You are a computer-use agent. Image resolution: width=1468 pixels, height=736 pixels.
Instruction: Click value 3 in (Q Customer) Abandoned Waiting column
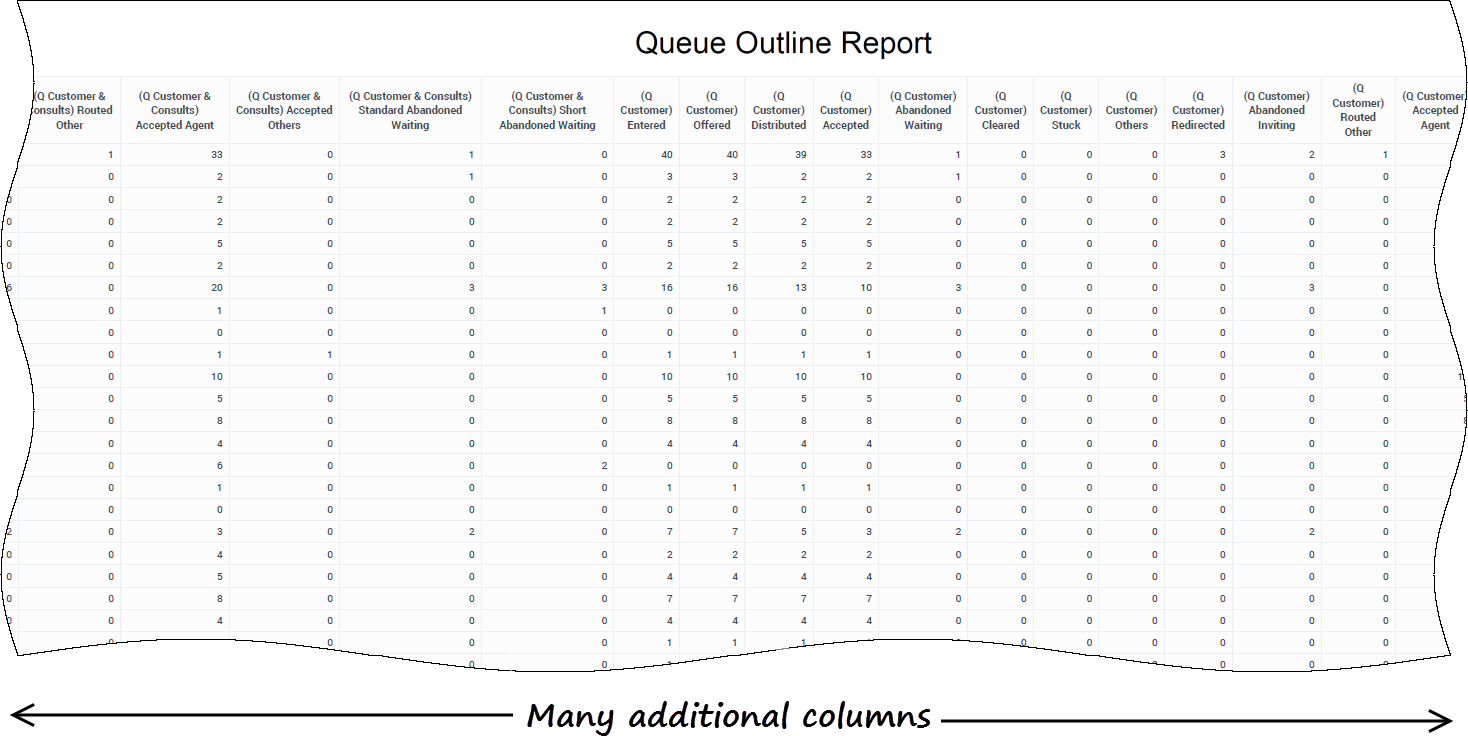coord(958,288)
